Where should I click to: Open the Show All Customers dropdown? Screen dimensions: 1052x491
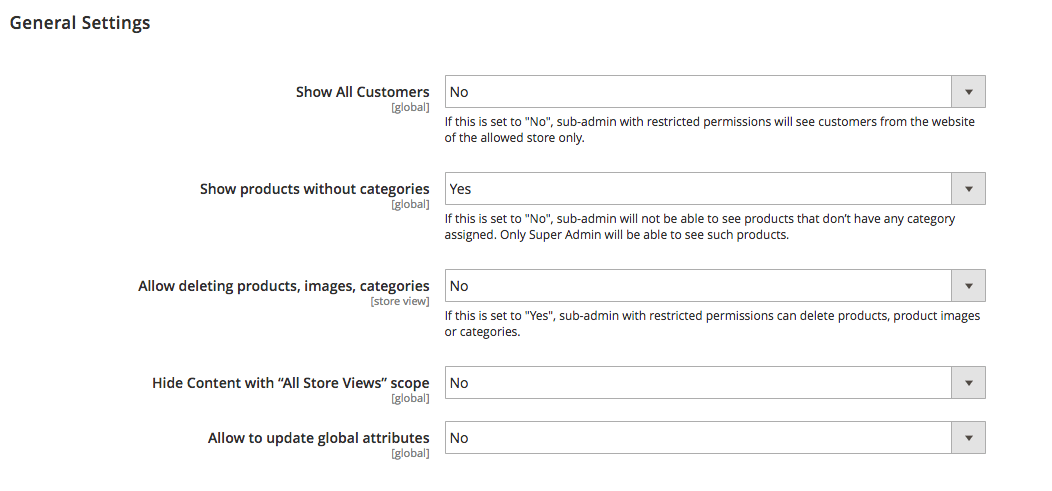(x=715, y=91)
